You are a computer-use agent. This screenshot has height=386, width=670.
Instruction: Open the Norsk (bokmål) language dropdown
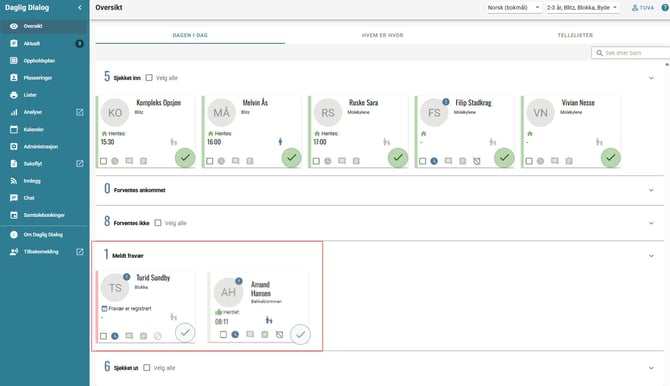point(514,8)
